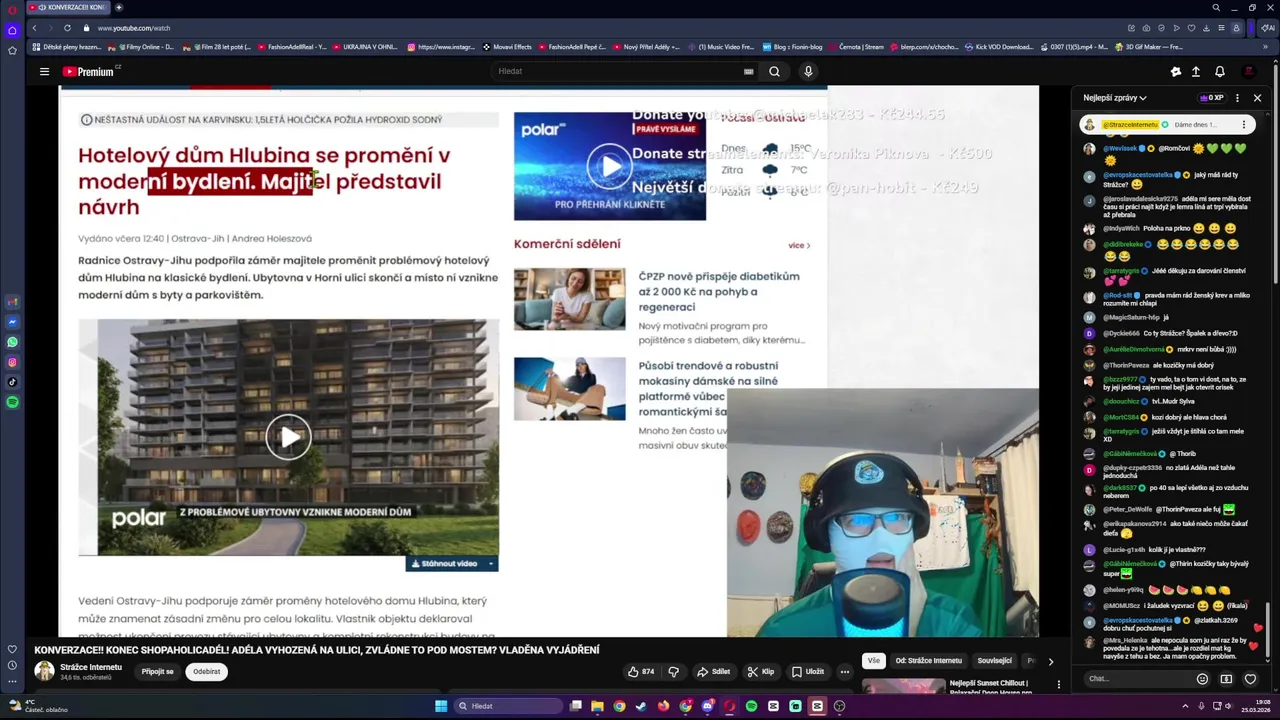This screenshot has width=1280, height=720.
Task: Open the YouTube account avatar menu
Action: pos(1248,71)
